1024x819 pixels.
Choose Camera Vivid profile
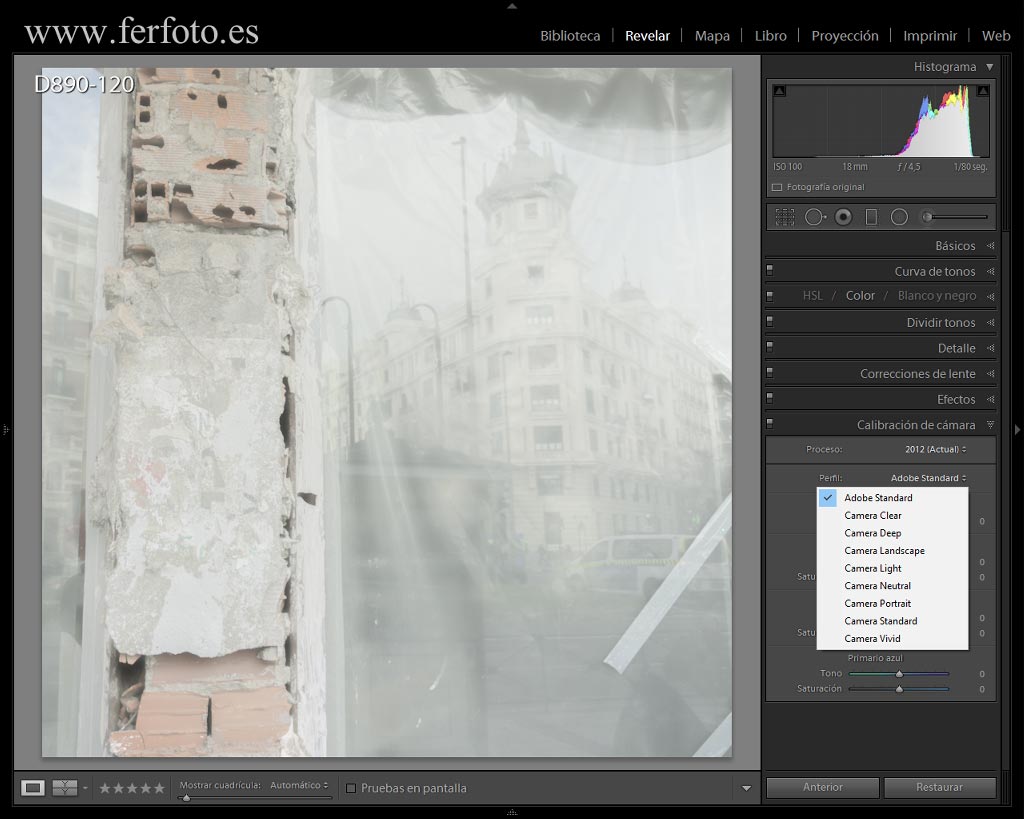coord(892,639)
